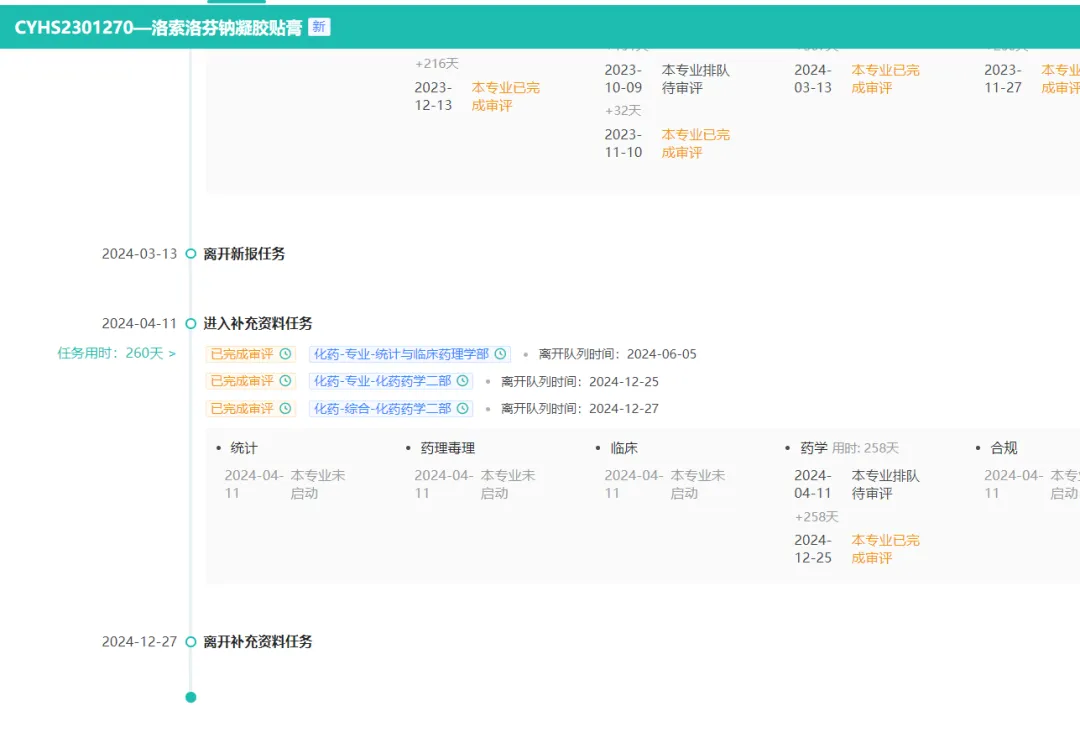Image resolution: width=1080 pixels, height=743 pixels.
Task: Select the 化药-综合-化药药学二部 tag
Action: pyautogui.click(x=382, y=408)
